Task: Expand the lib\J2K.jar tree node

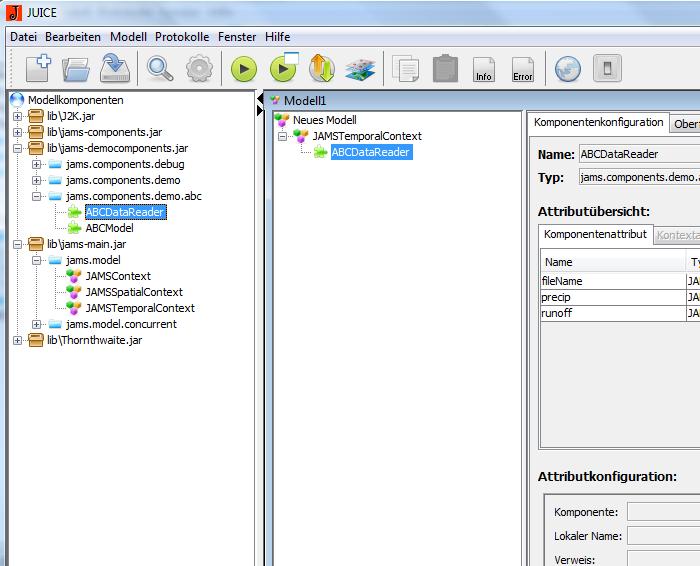Action: pyautogui.click(x=17, y=116)
